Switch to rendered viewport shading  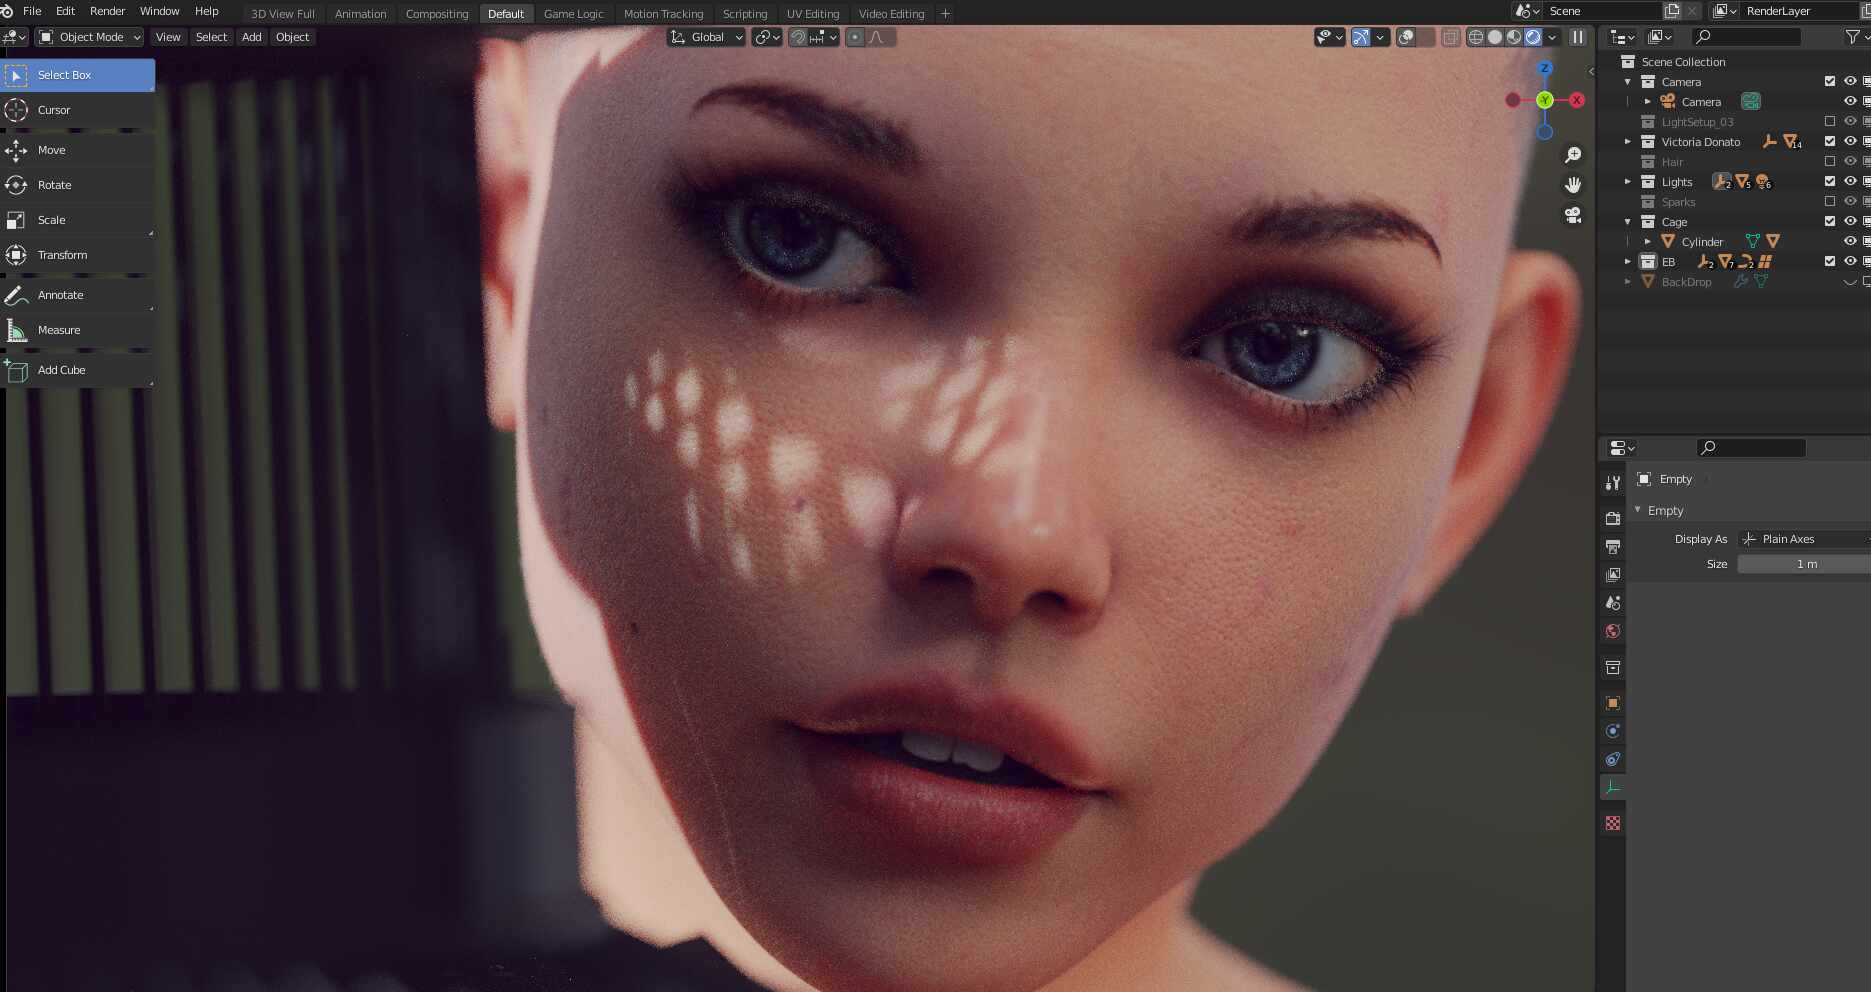pos(1533,37)
